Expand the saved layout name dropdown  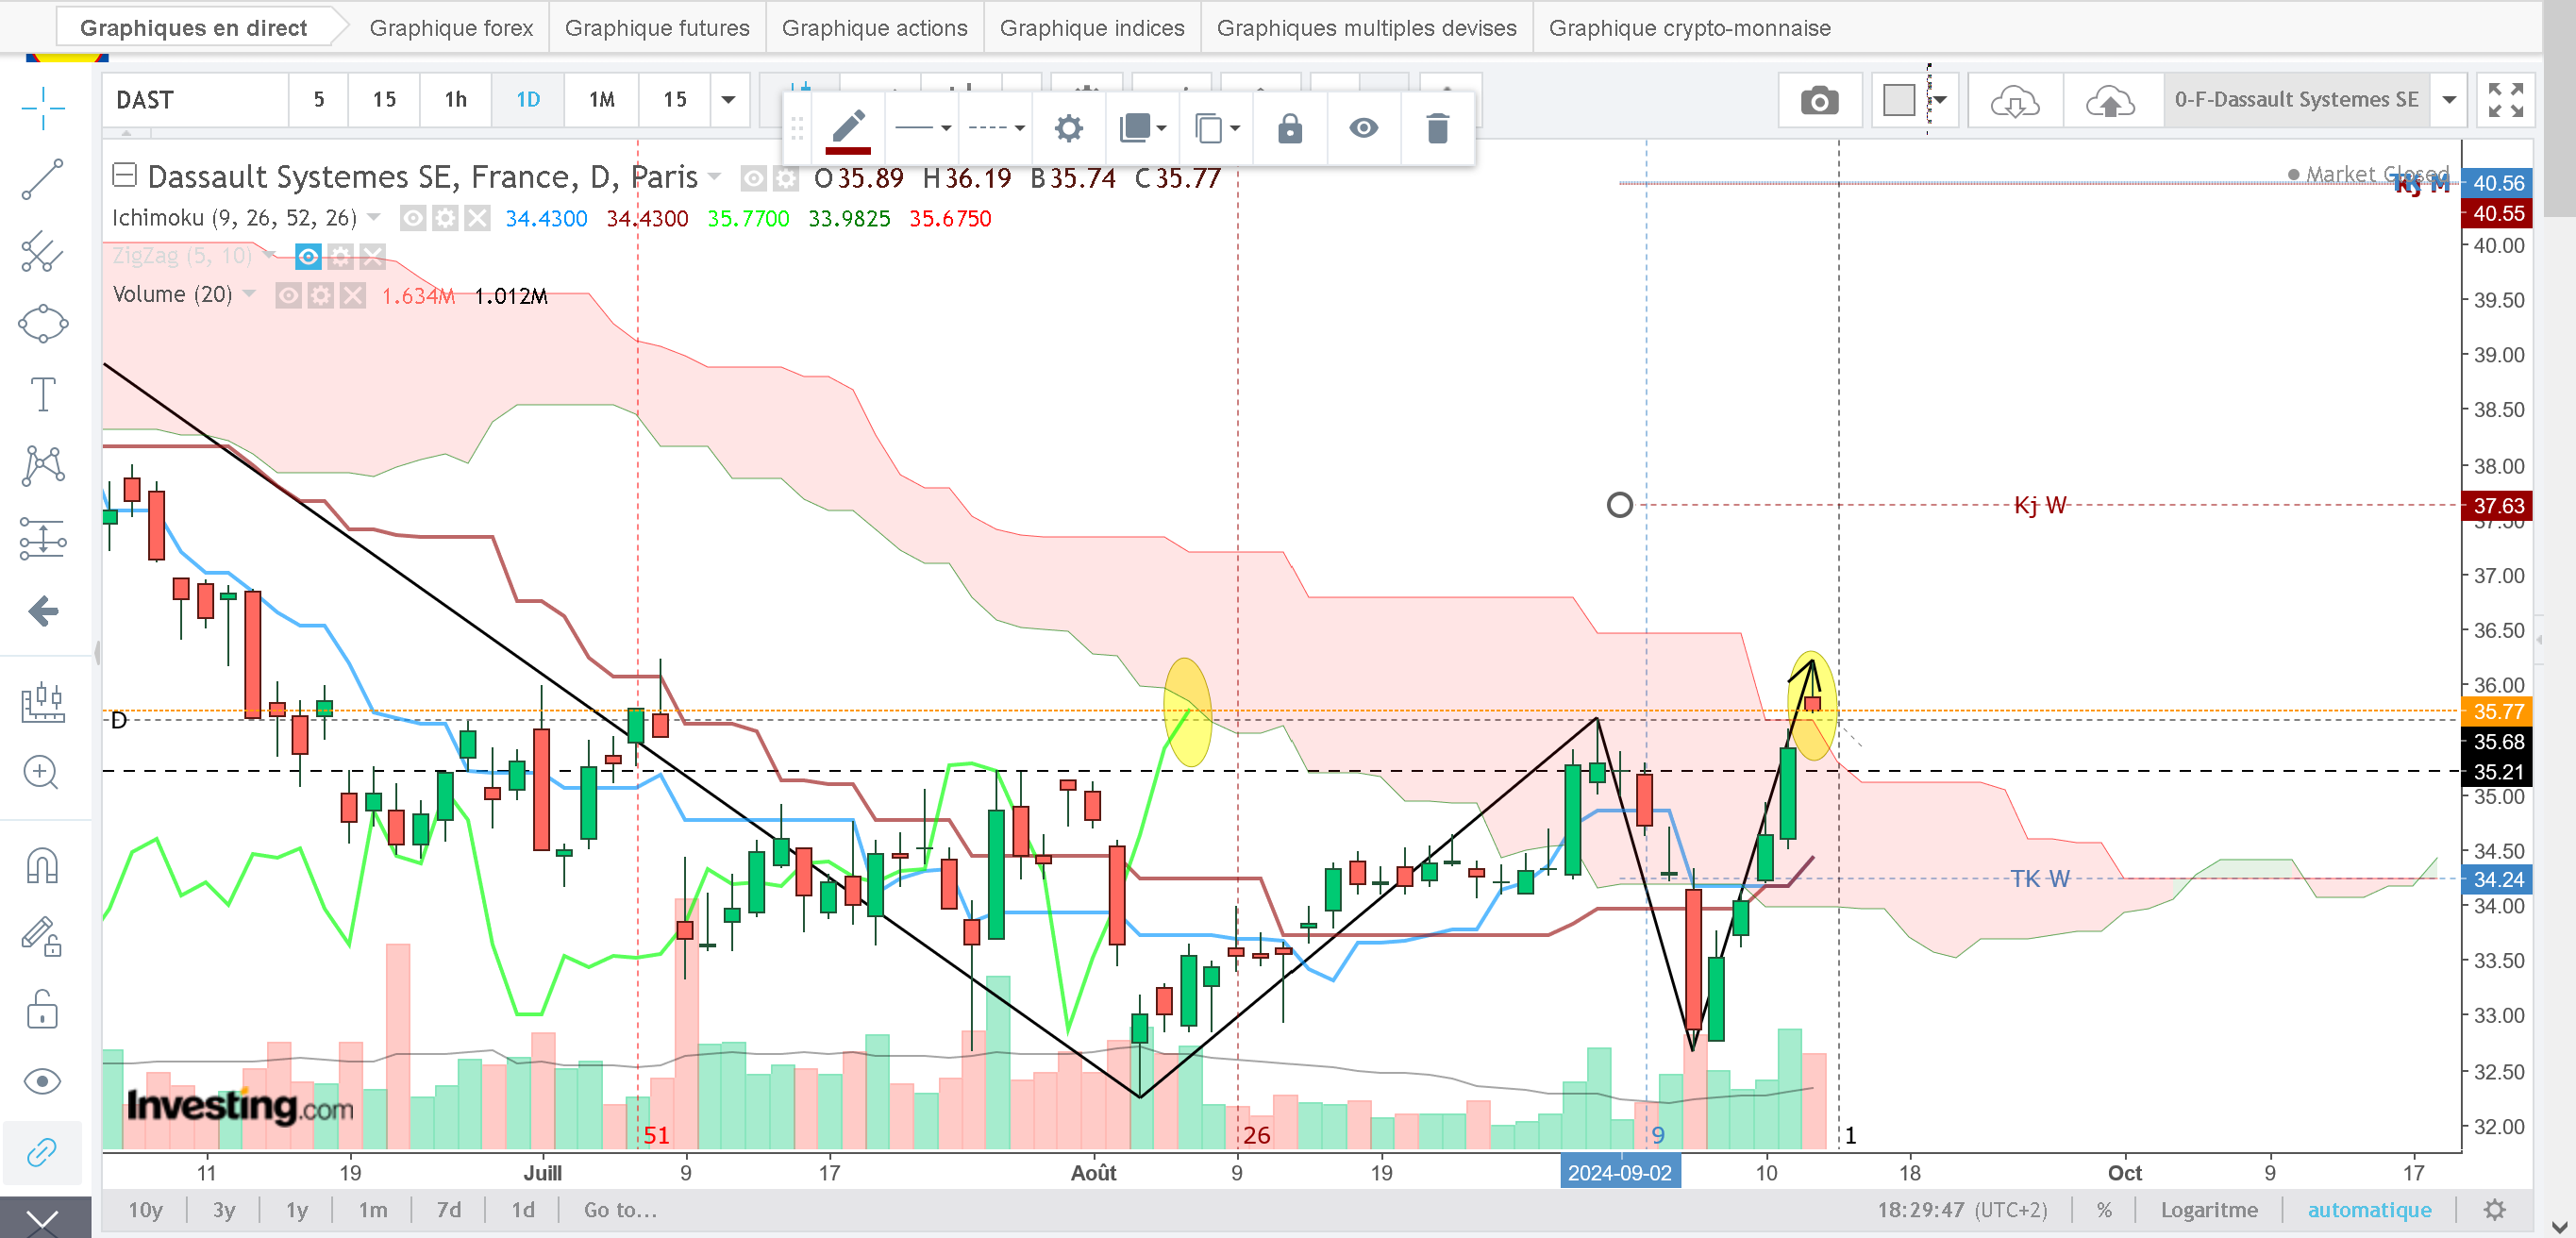point(2449,100)
